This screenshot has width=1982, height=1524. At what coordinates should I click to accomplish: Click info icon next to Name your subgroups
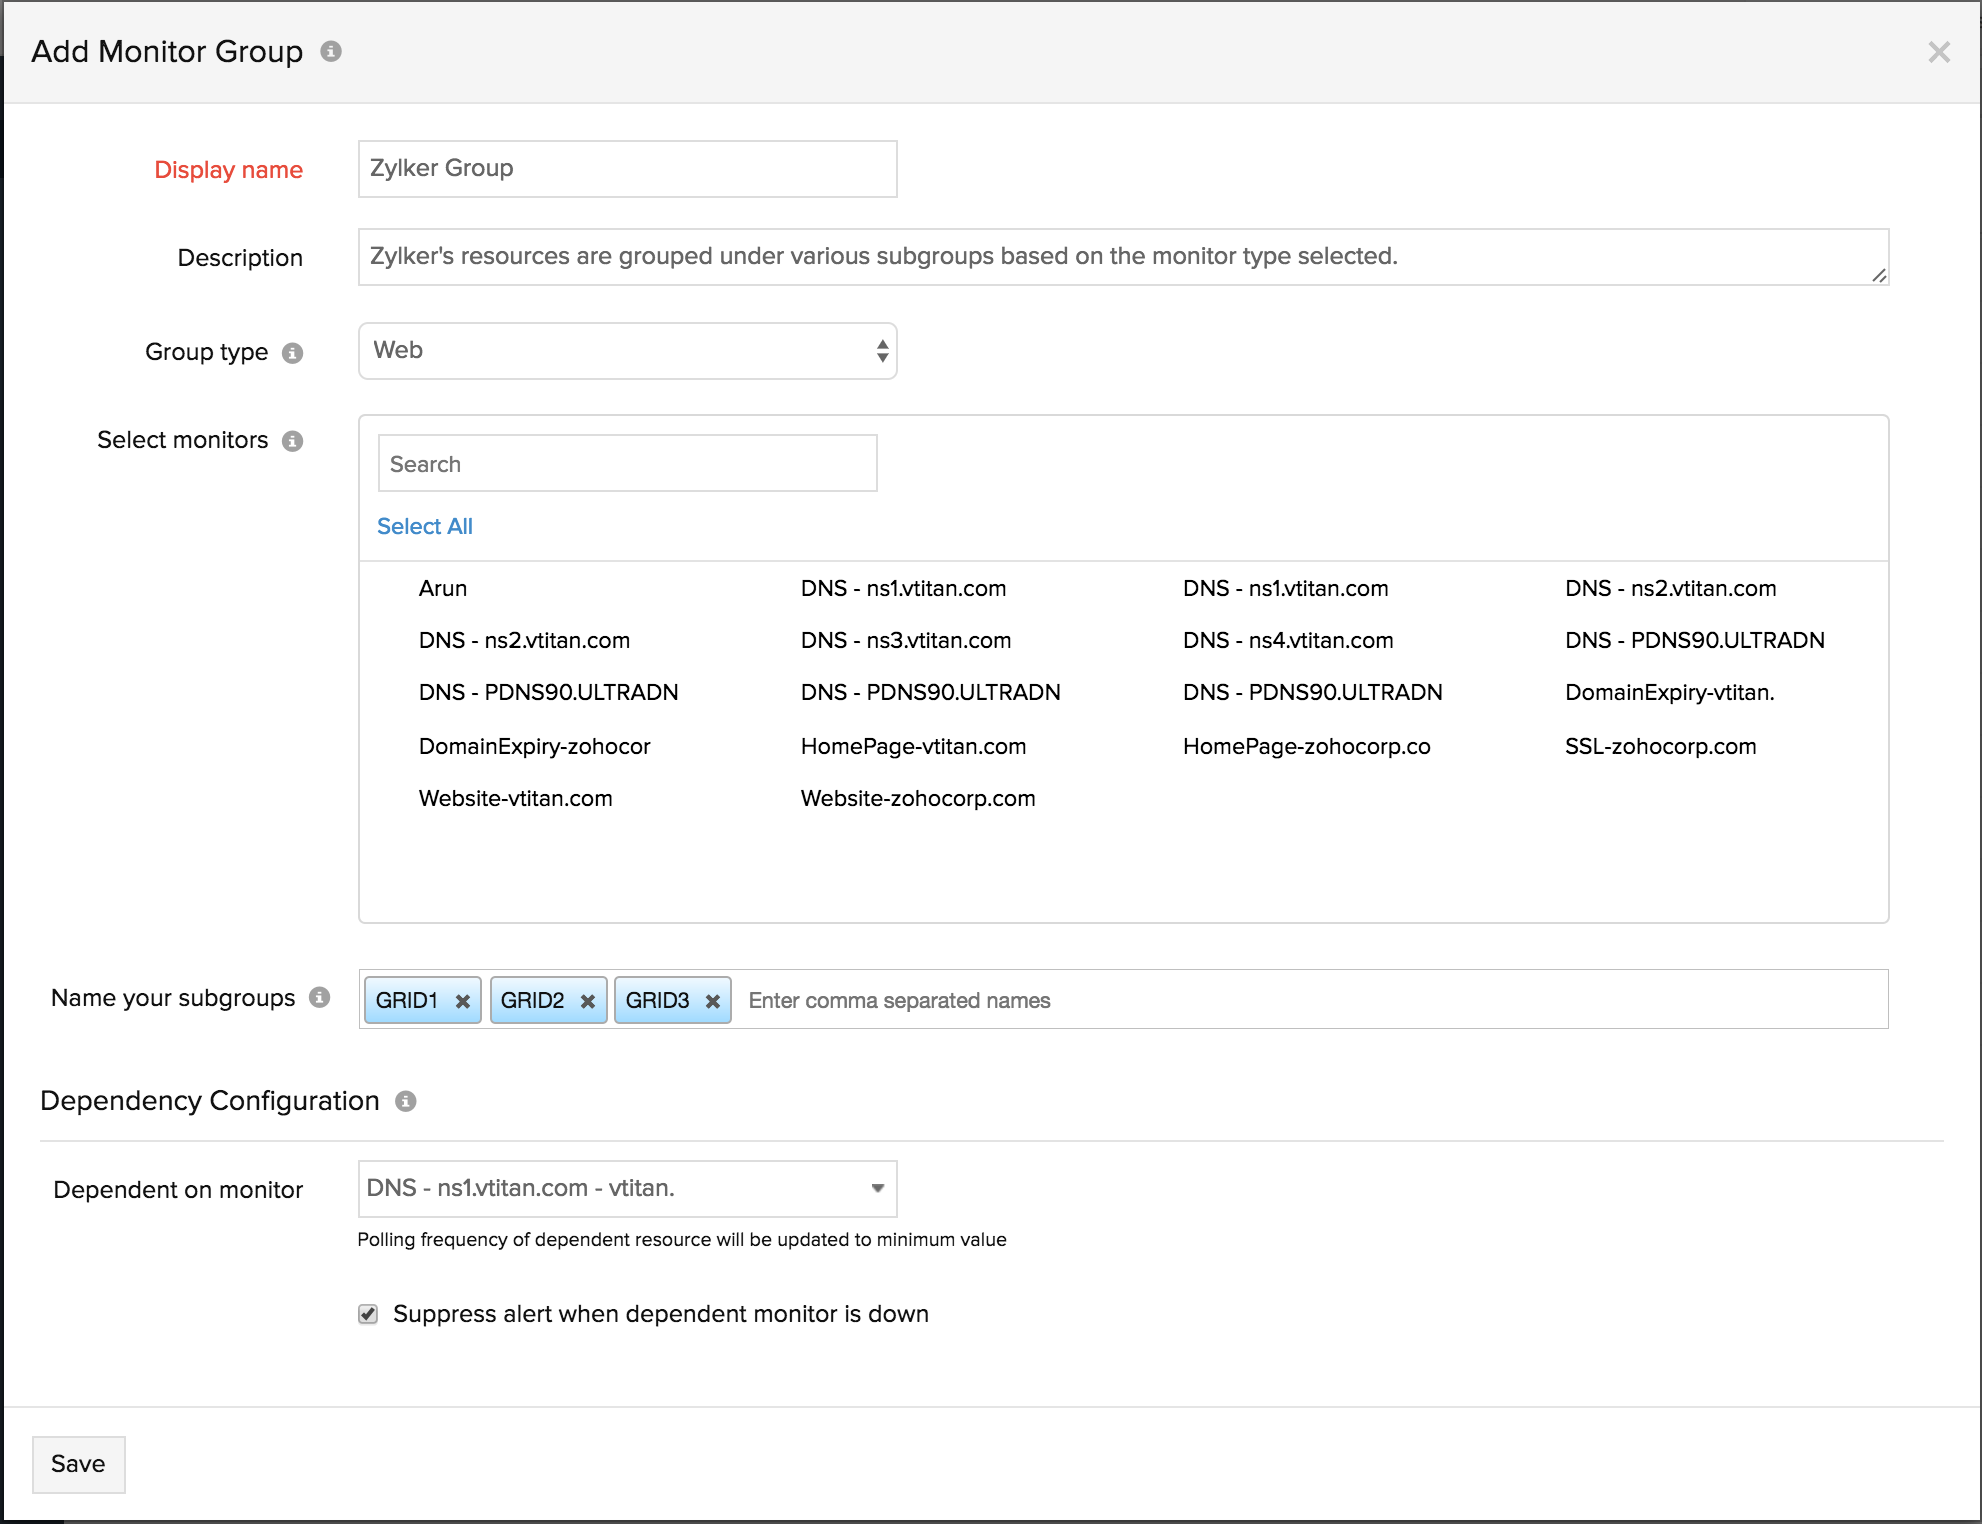point(319,997)
